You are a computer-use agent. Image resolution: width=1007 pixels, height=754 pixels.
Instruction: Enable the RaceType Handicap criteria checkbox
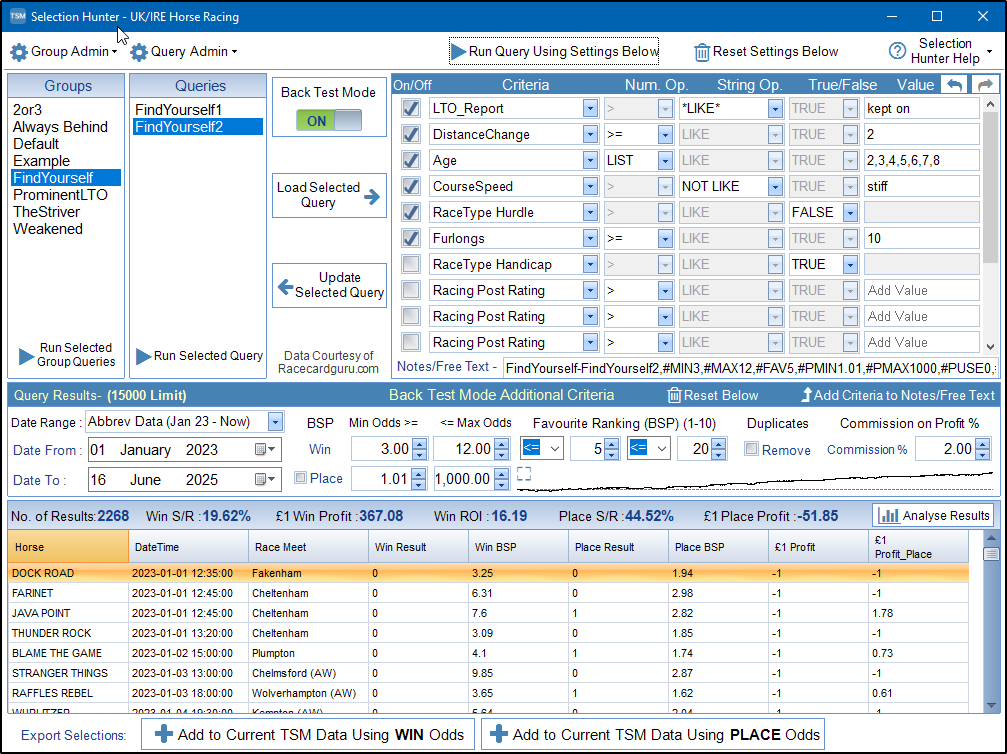[410, 264]
